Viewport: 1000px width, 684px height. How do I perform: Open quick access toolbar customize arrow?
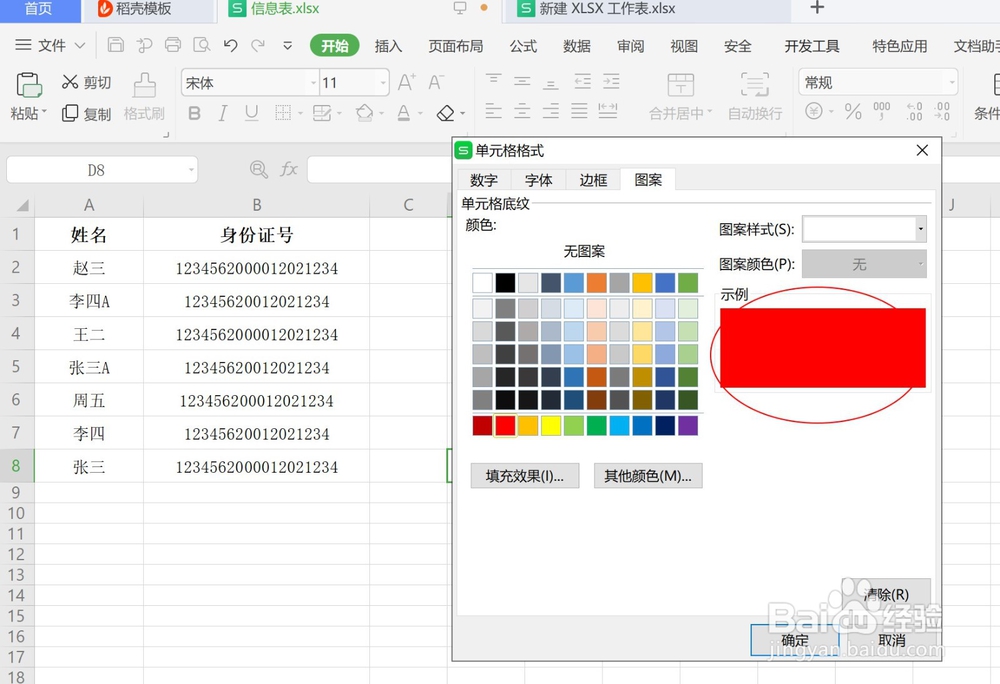coord(288,45)
